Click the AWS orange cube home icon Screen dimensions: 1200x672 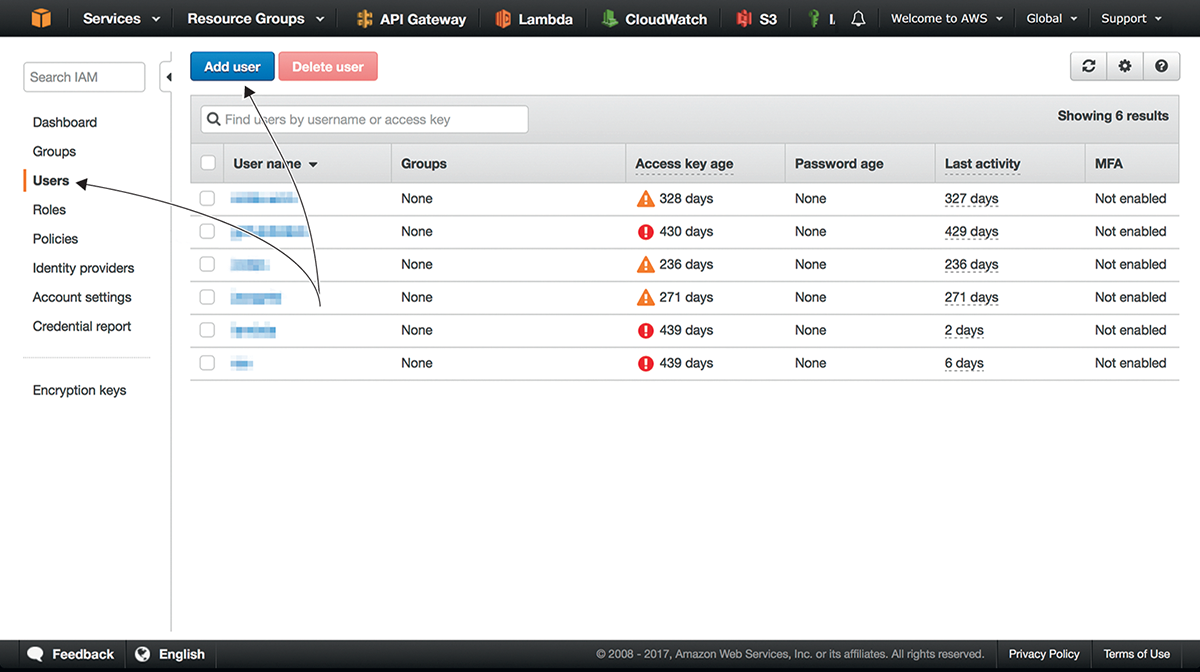click(41, 18)
